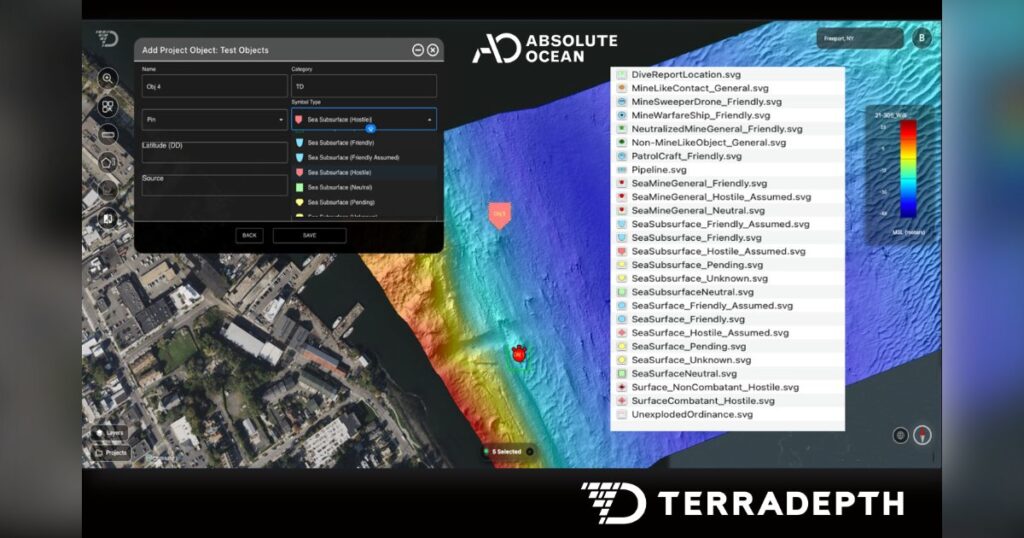Open the Layers panel button
Screen dimensions: 1024x538
click(x=110, y=433)
